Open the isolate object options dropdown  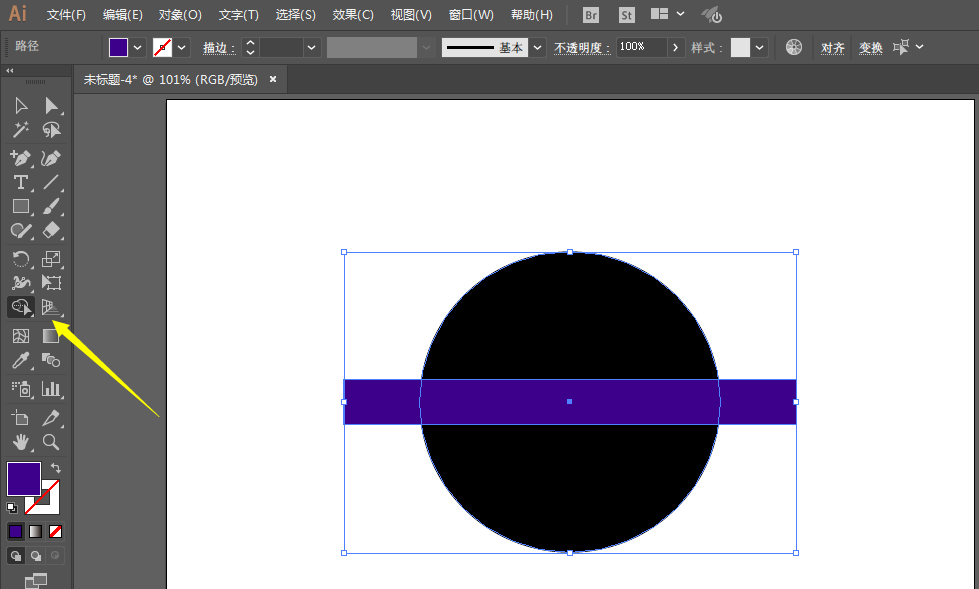click(x=920, y=47)
